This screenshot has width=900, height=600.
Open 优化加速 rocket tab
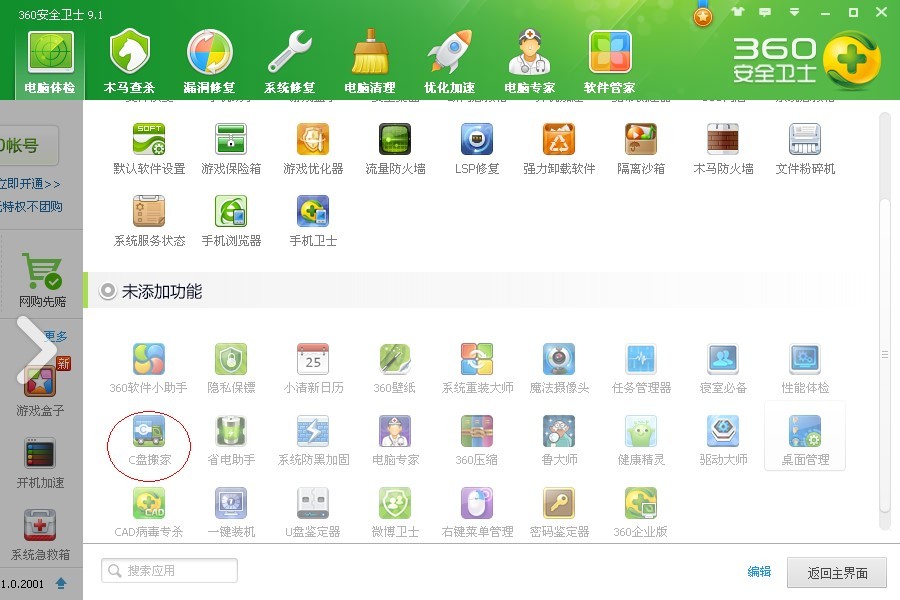click(x=450, y=63)
